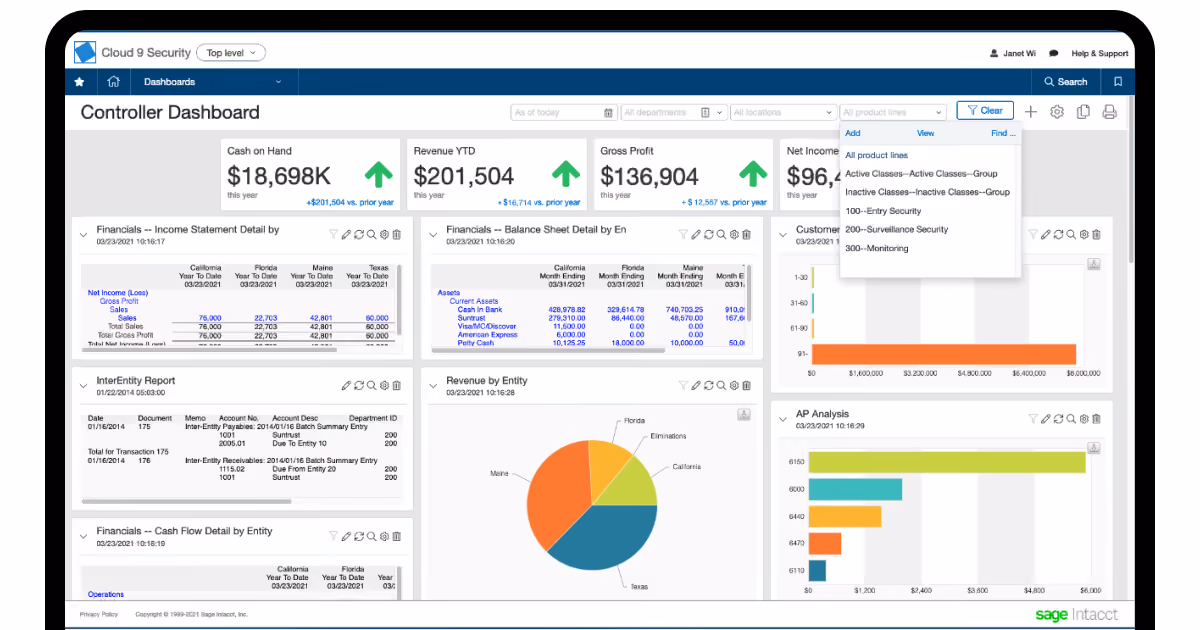Click View link in product lines dropdown
Screen dimensions: 1200x630
[x=925, y=133]
